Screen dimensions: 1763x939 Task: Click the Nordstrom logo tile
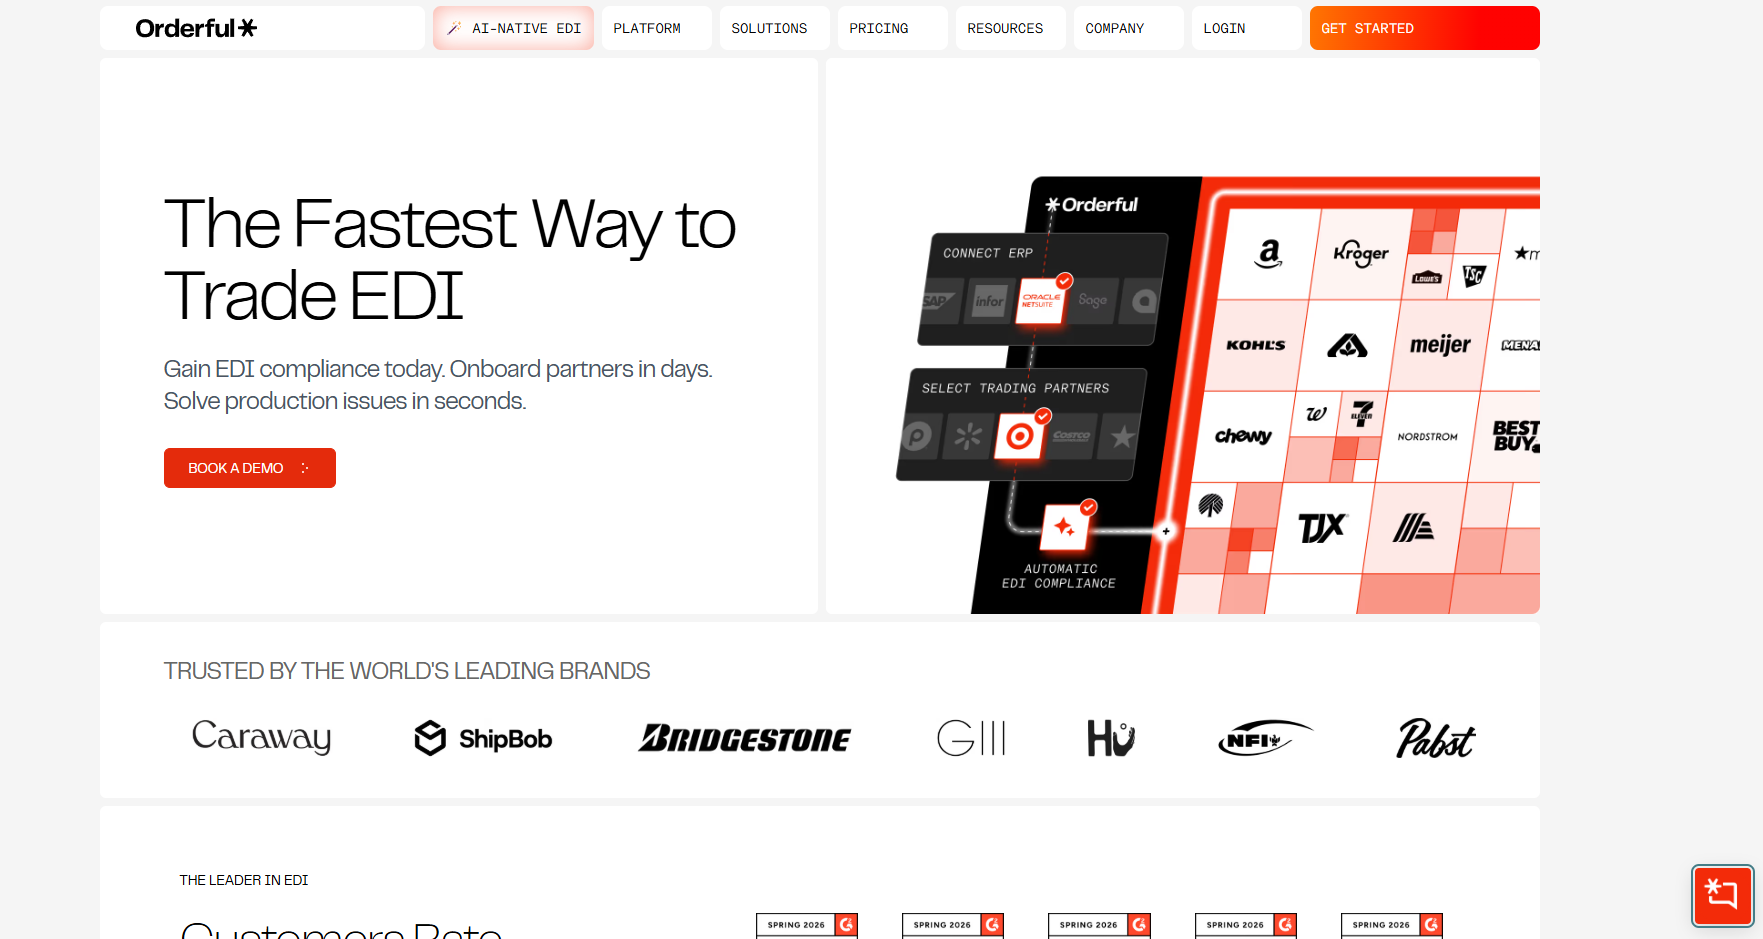tap(1427, 437)
